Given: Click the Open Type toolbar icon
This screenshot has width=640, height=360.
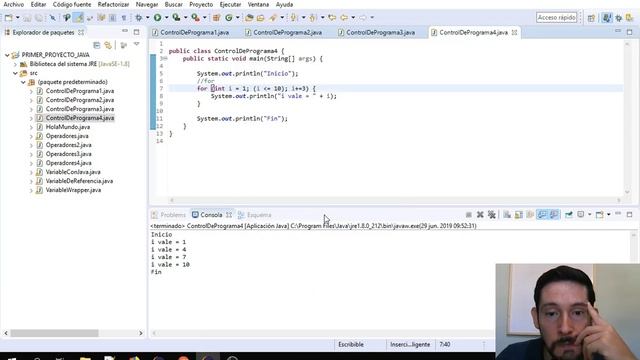Looking at the screenshot, I should [249, 18].
